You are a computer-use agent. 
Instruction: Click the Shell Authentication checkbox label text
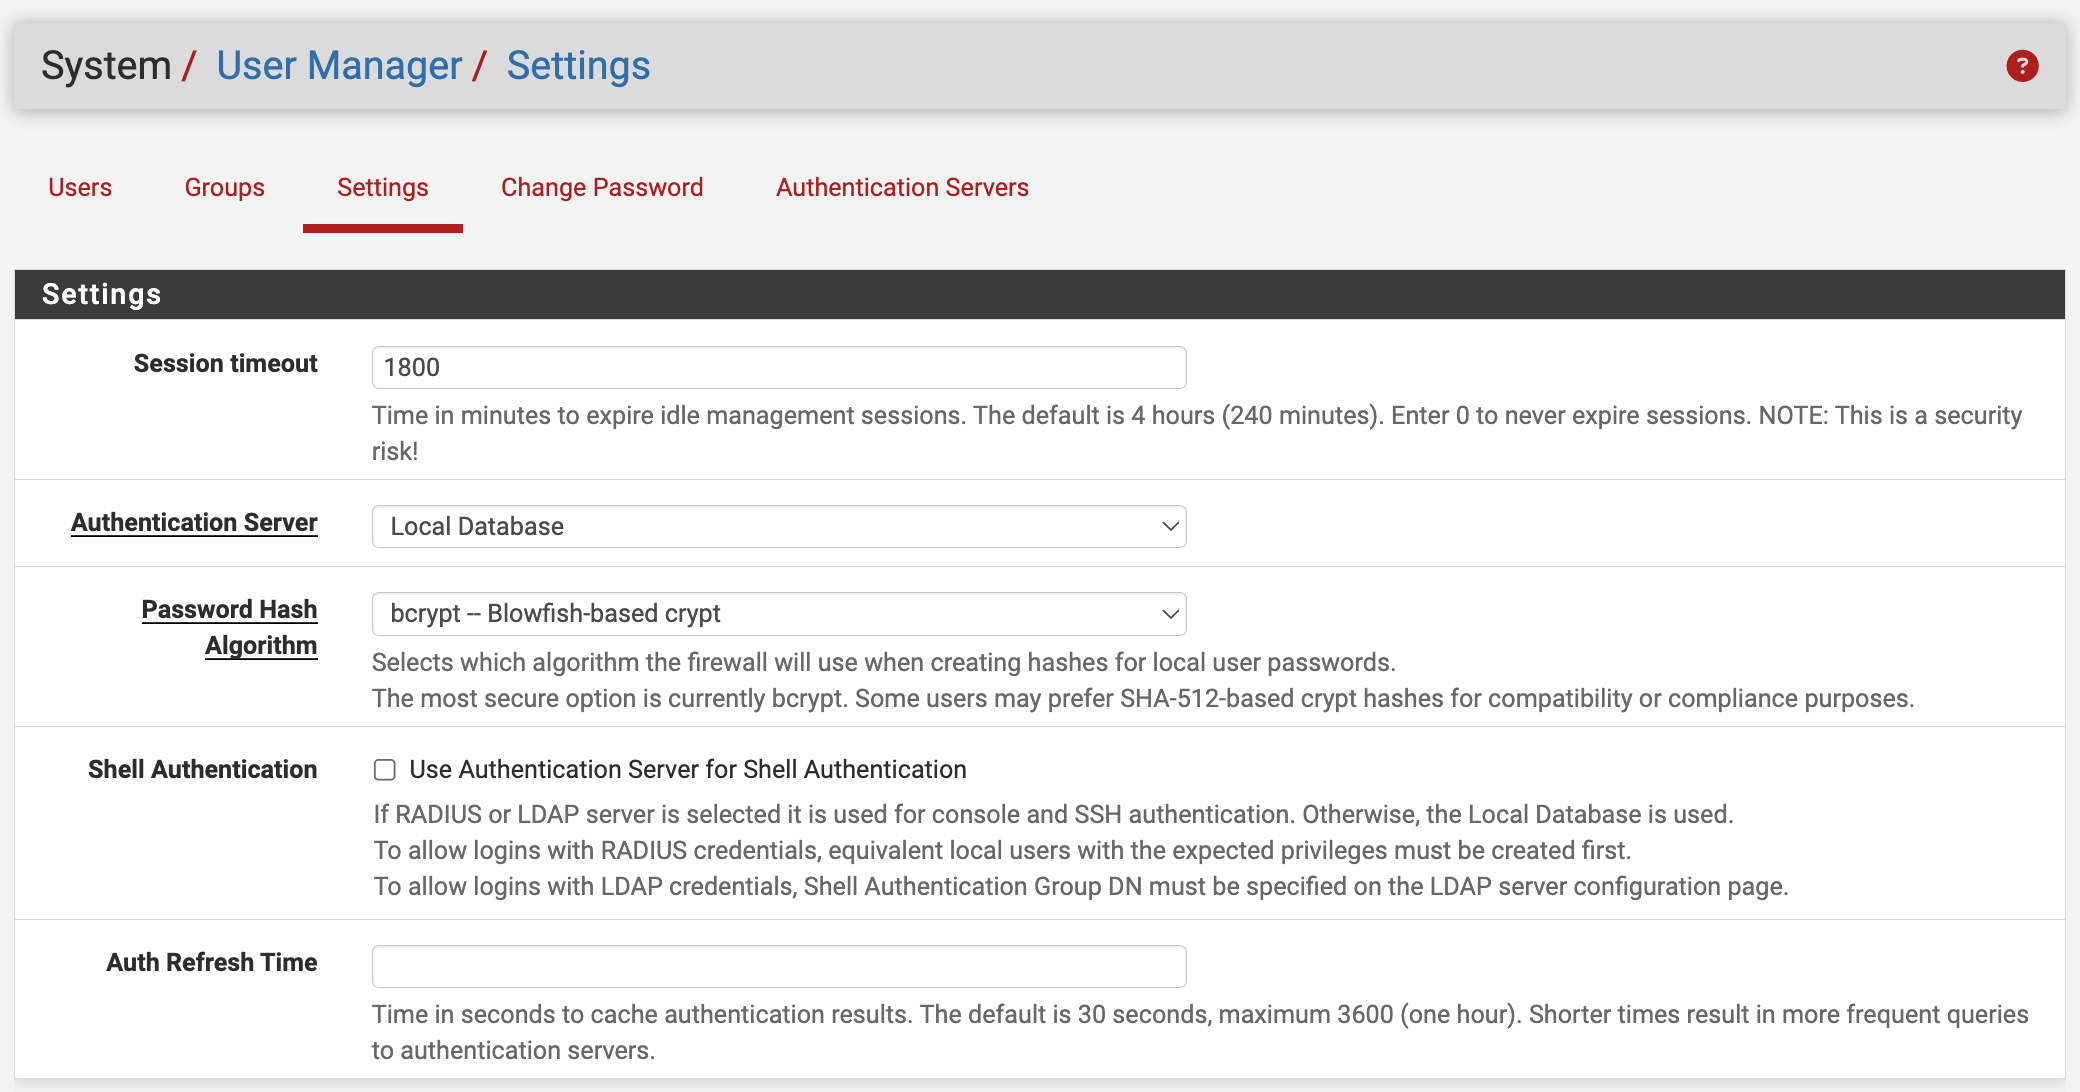point(687,769)
